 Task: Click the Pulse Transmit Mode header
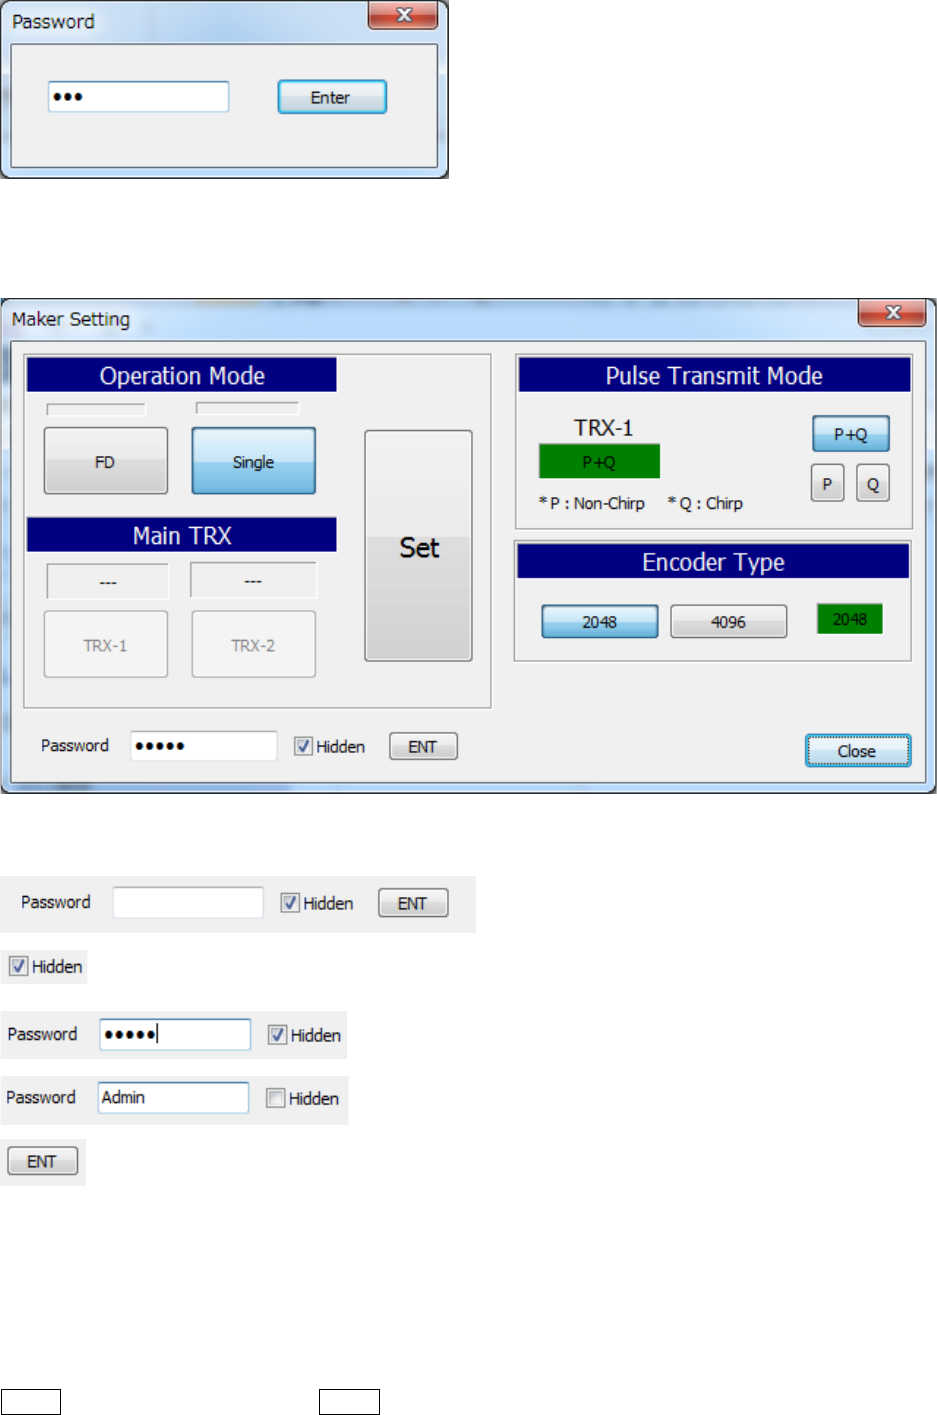pos(714,375)
